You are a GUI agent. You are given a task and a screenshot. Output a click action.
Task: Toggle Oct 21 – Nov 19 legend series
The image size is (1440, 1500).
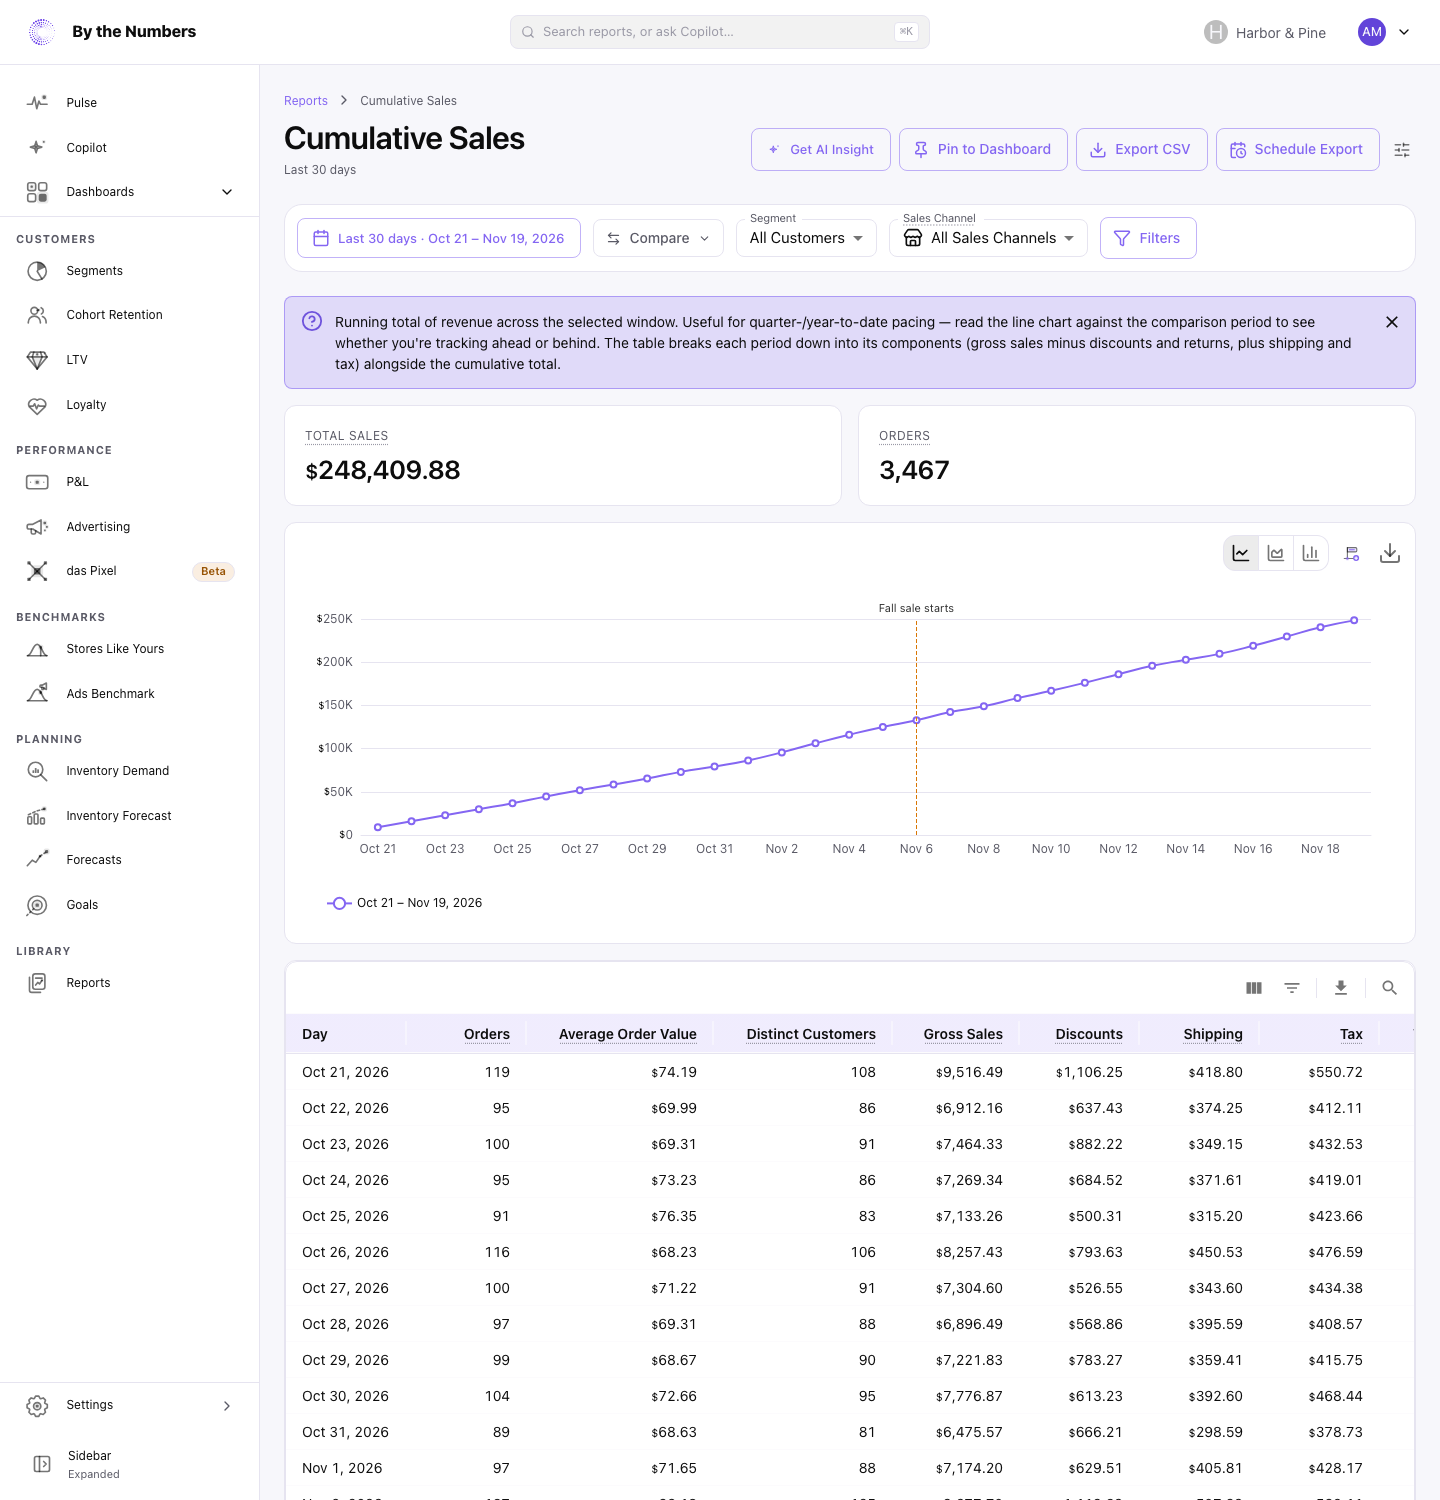coord(405,903)
